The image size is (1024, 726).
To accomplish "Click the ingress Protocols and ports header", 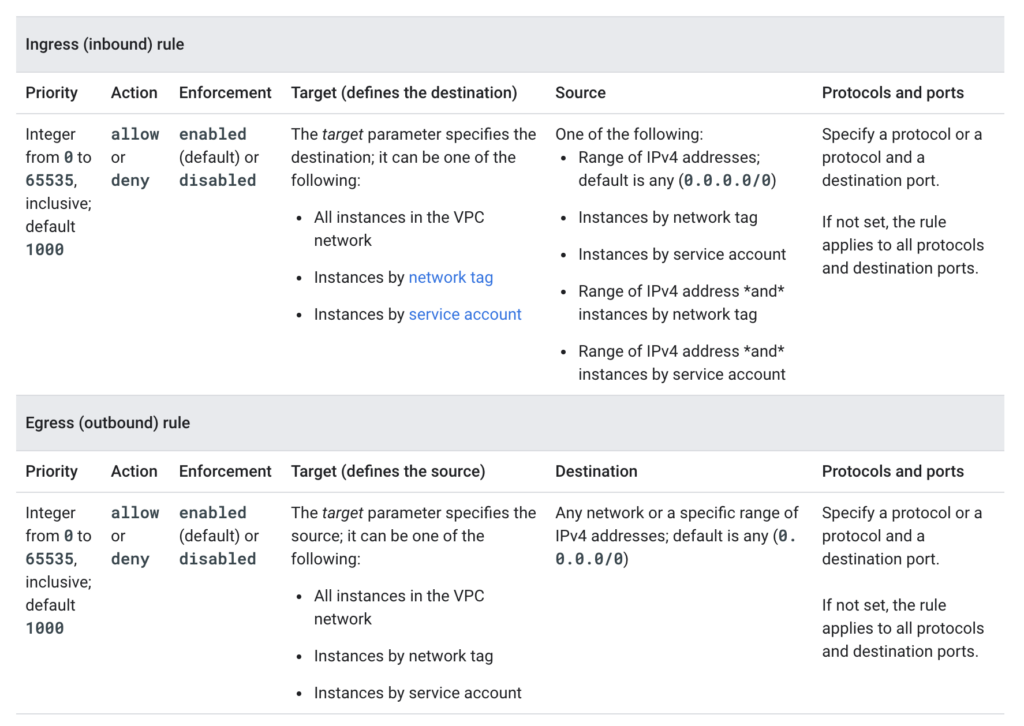I will [892, 93].
